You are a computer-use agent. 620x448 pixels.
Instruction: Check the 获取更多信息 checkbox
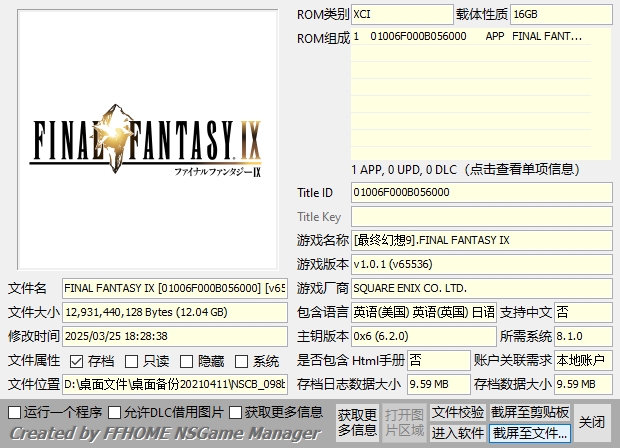[x=235, y=412]
